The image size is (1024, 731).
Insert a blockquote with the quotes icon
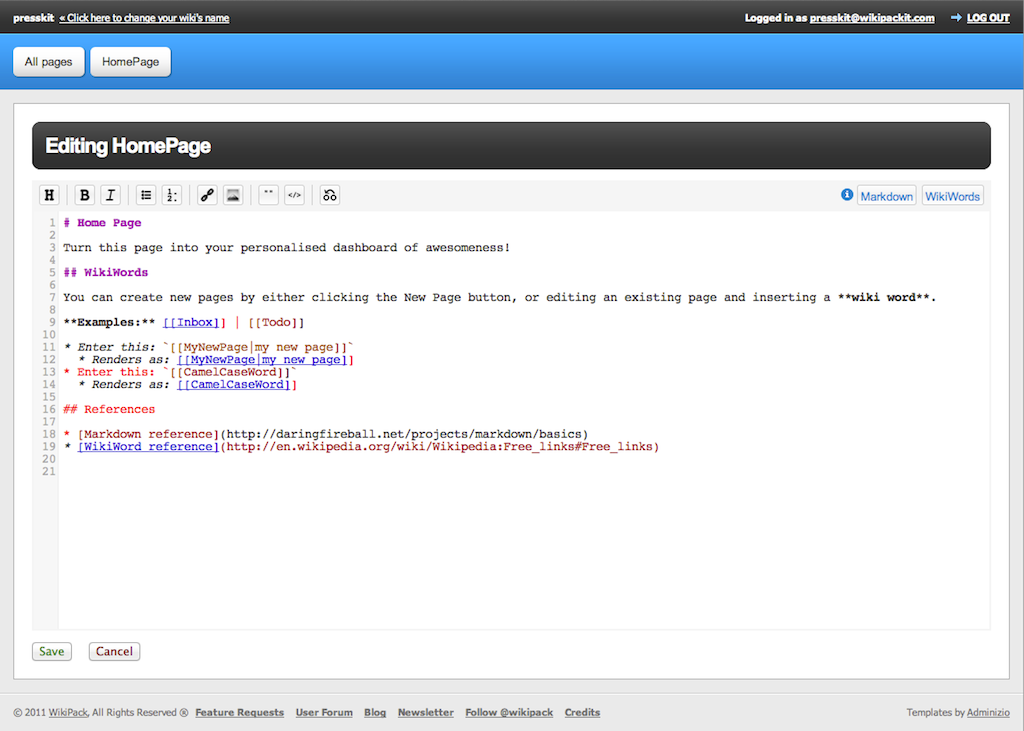click(268, 195)
